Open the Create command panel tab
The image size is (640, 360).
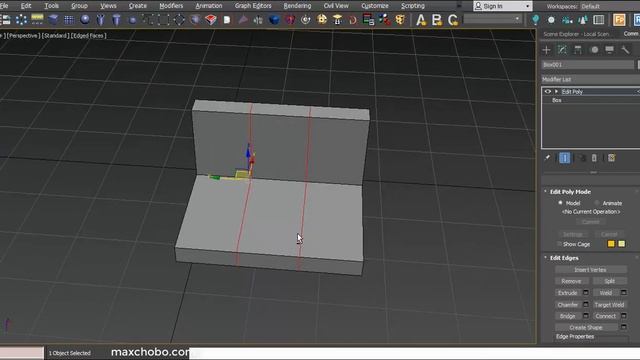(x=547, y=50)
